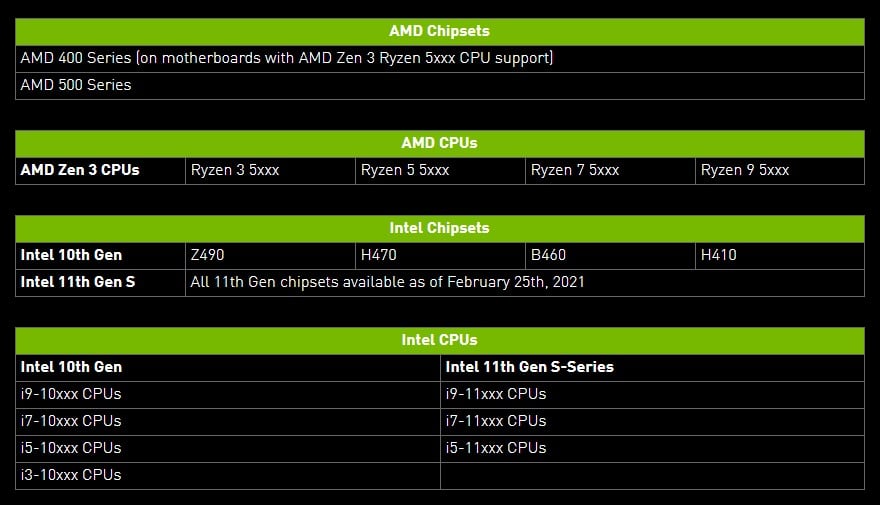
Task: Click the AMD CPUs green header
Action: 439,144
